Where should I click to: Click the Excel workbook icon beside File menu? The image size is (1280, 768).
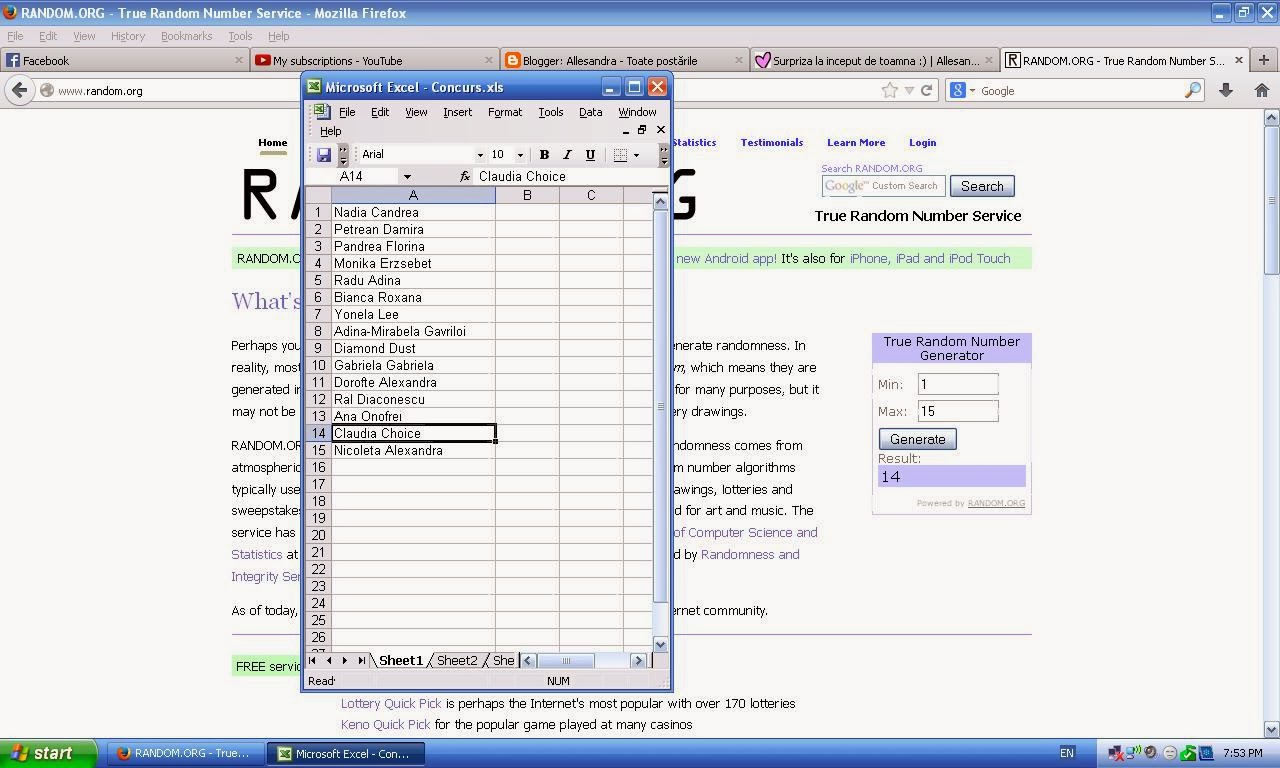[321, 112]
